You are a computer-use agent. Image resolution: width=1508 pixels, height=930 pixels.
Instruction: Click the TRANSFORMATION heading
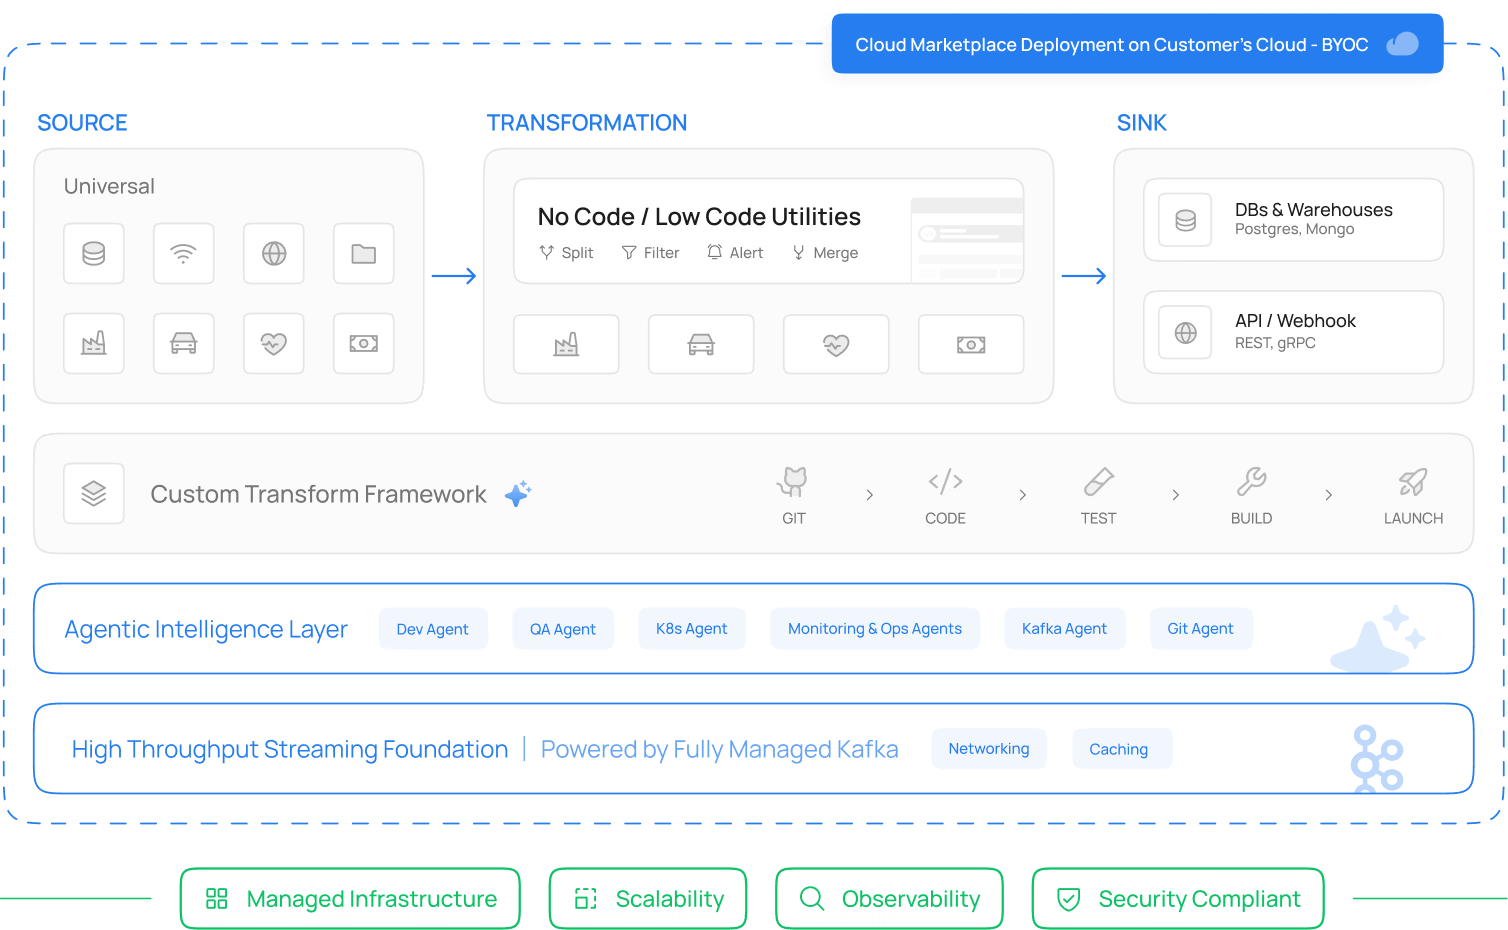pos(587,123)
